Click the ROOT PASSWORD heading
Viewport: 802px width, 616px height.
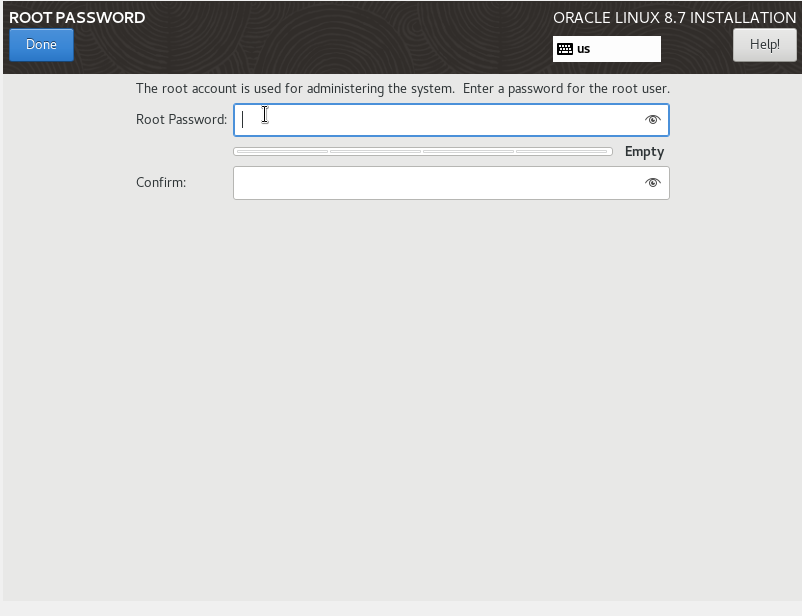pyautogui.click(x=77, y=17)
